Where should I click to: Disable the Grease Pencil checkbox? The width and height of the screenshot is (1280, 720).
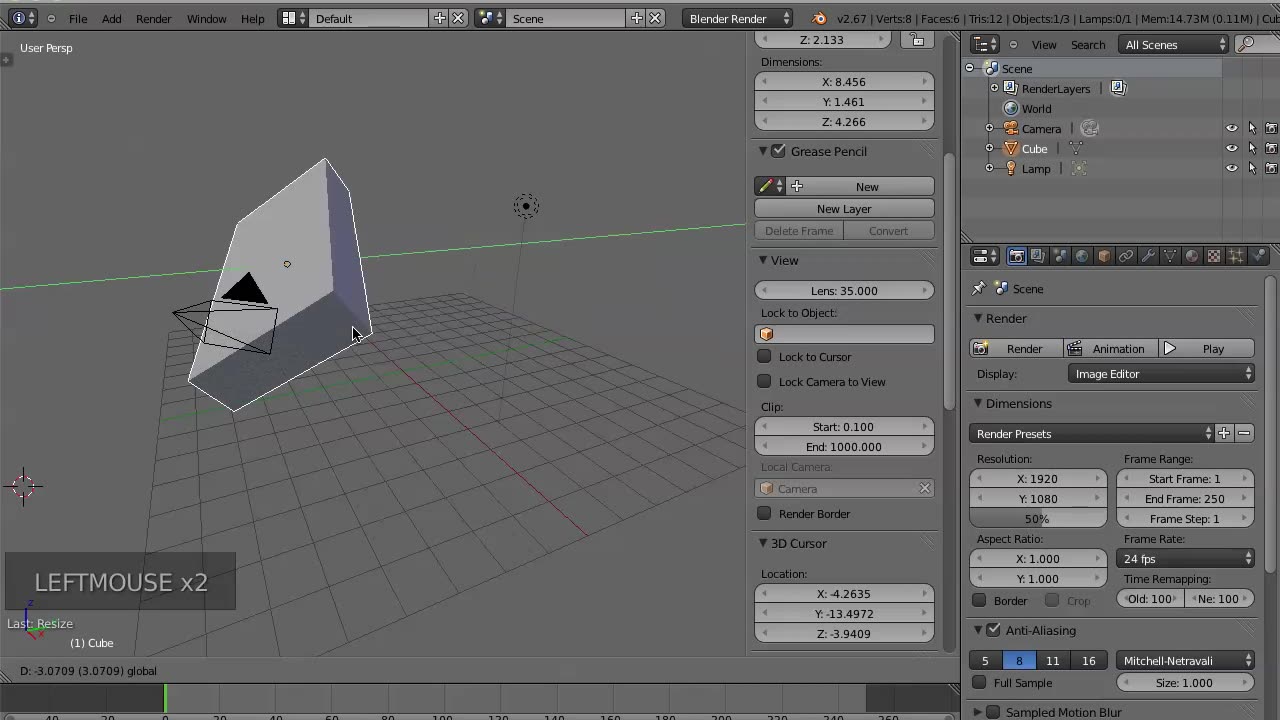(x=779, y=151)
